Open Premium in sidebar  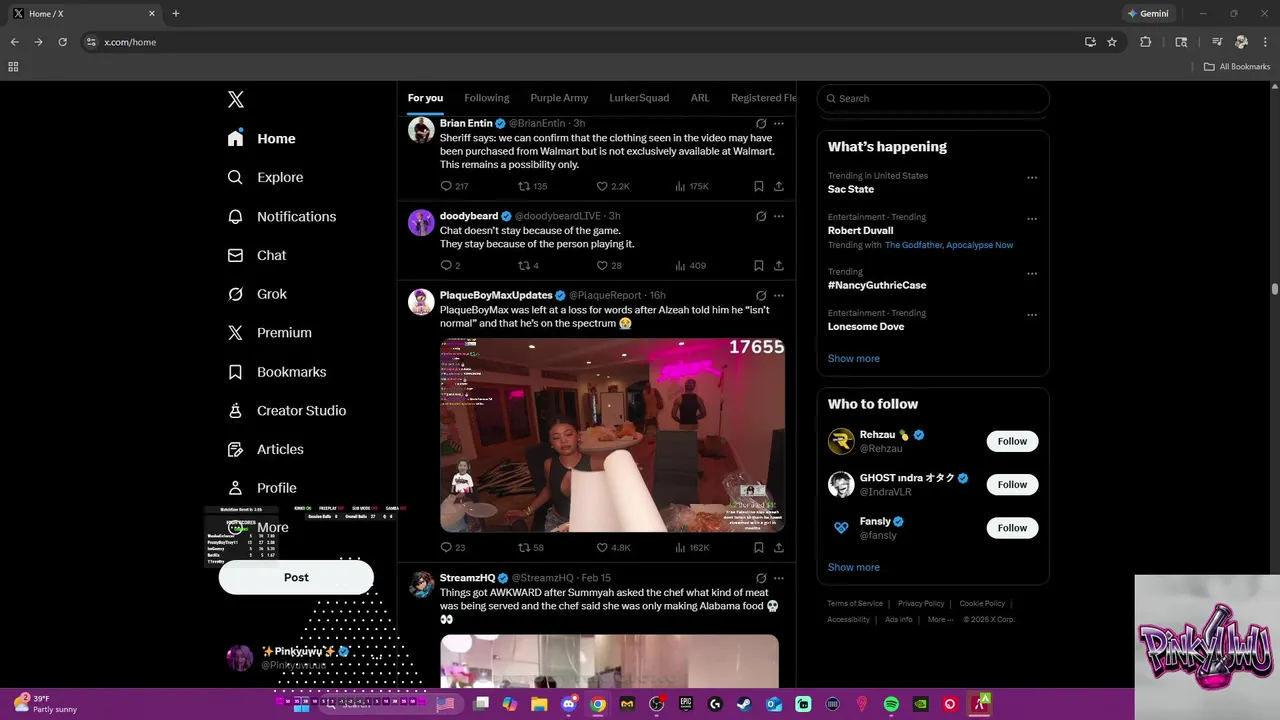(270, 333)
